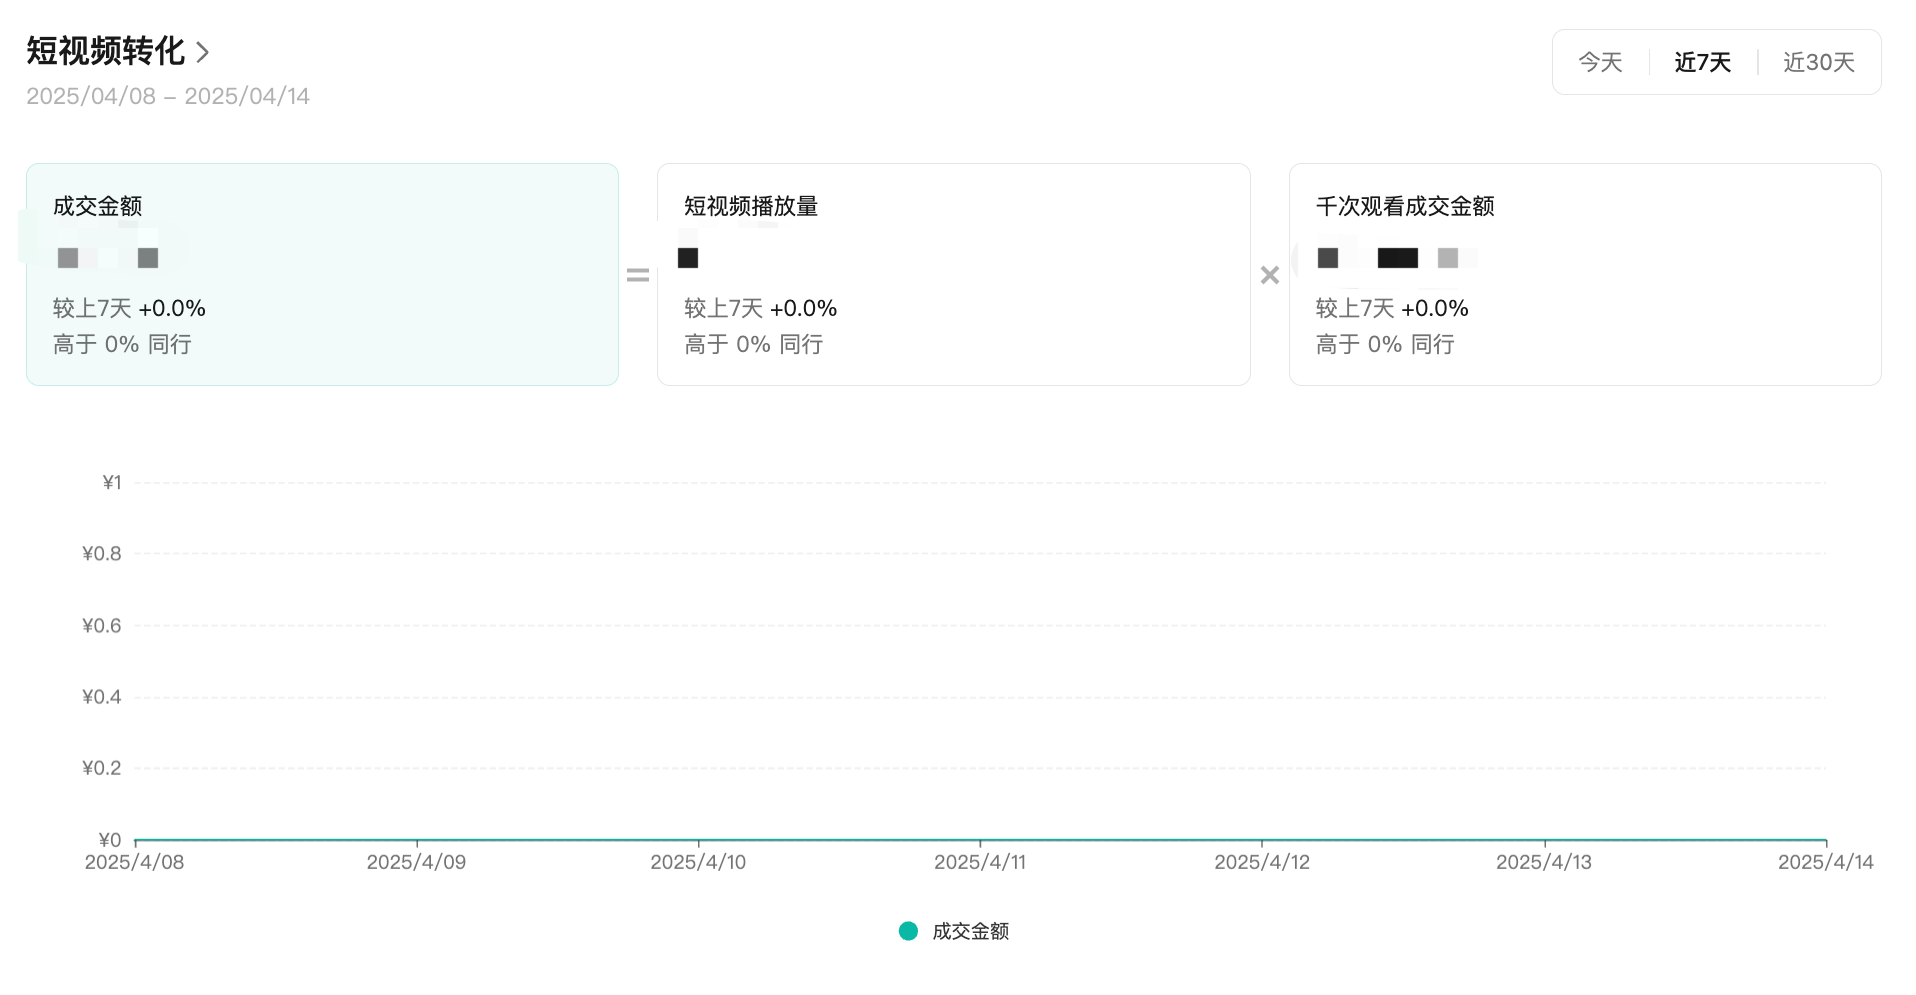Click 较上7天 +0.0% in 短视频播放量 card
1916x995 pixels.
pos(760,308)
